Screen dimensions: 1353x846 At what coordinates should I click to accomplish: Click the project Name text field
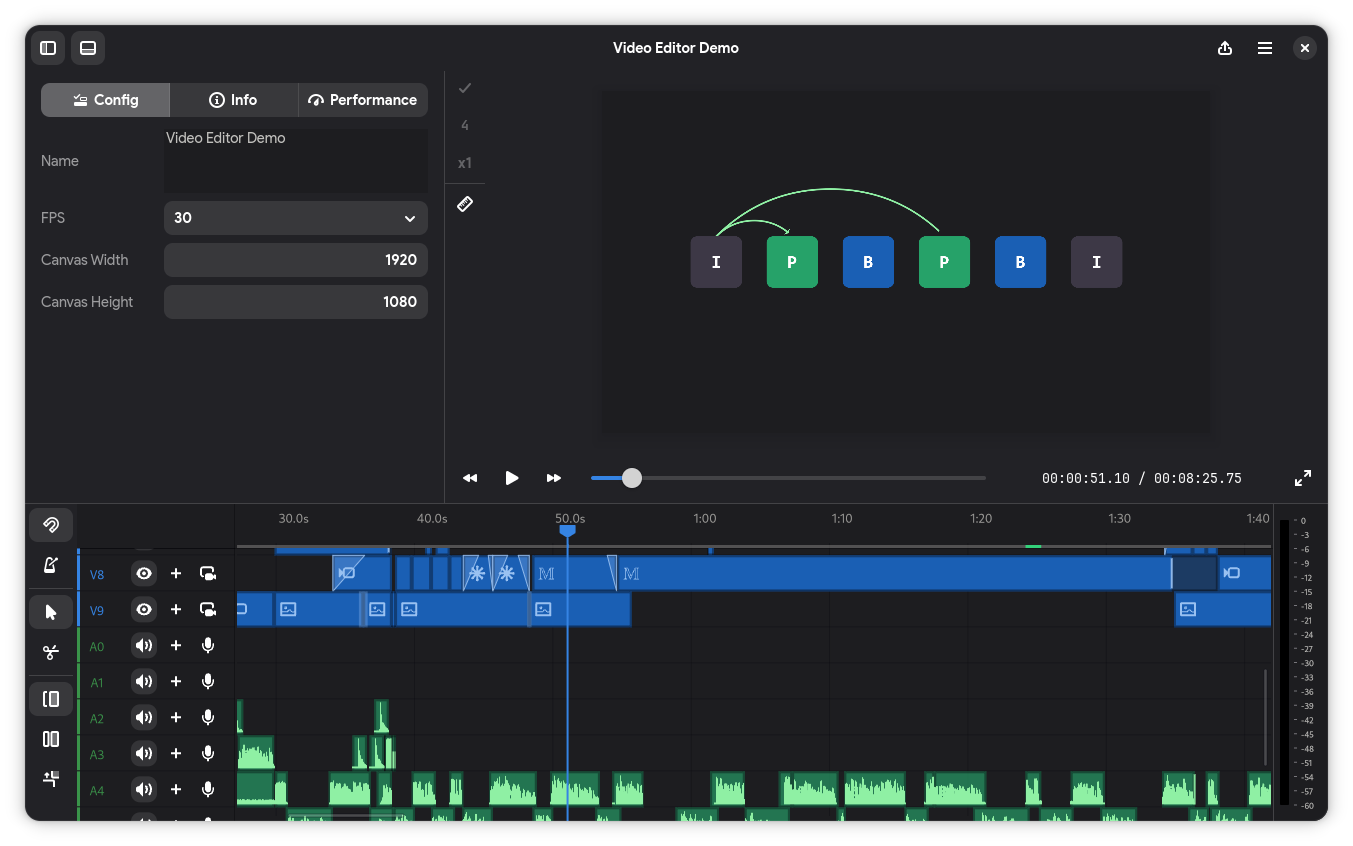tap(296, 160)
